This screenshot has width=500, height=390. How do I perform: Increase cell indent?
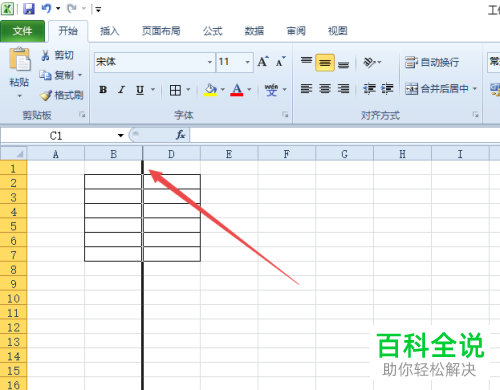tap(387, 89)
